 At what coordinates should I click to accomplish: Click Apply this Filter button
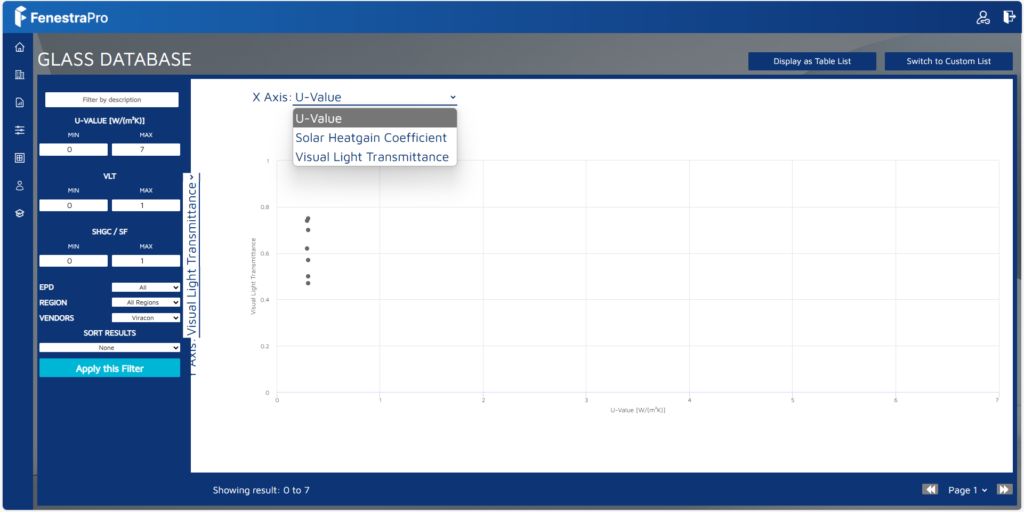110,368
